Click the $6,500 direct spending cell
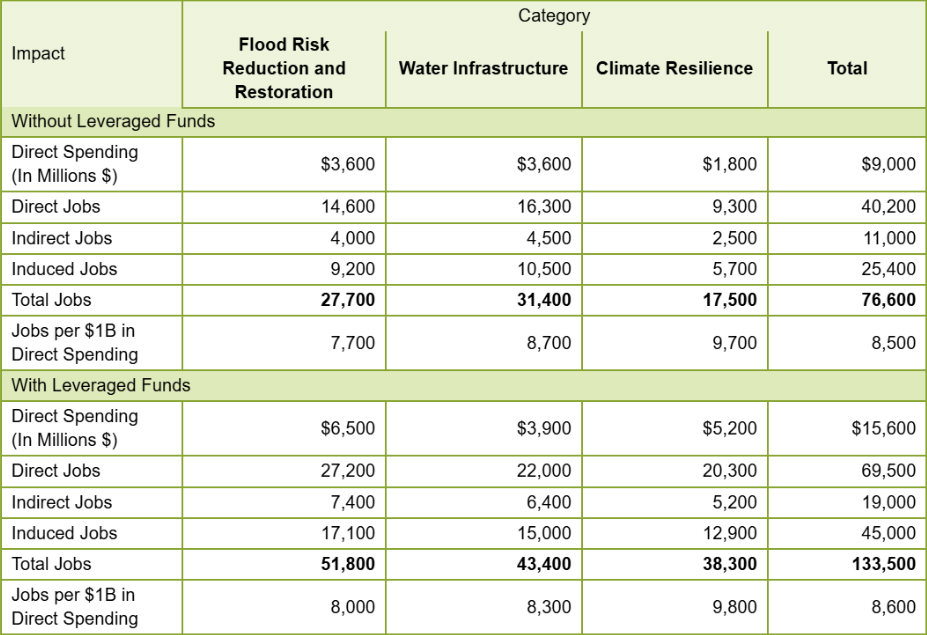 tap(284, 428)
